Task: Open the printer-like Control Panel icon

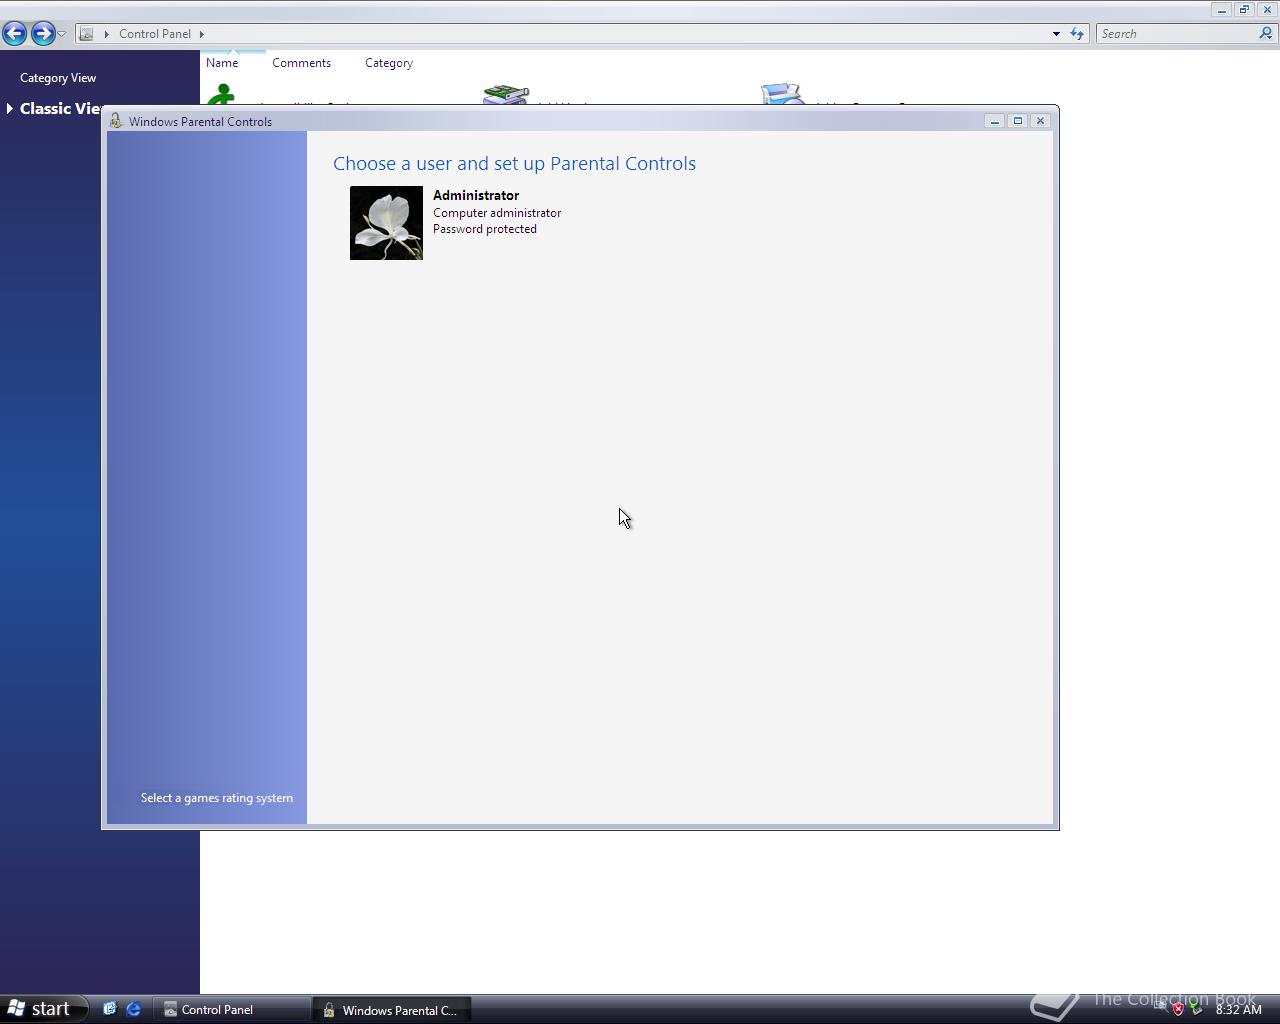Action: (783, 94)
